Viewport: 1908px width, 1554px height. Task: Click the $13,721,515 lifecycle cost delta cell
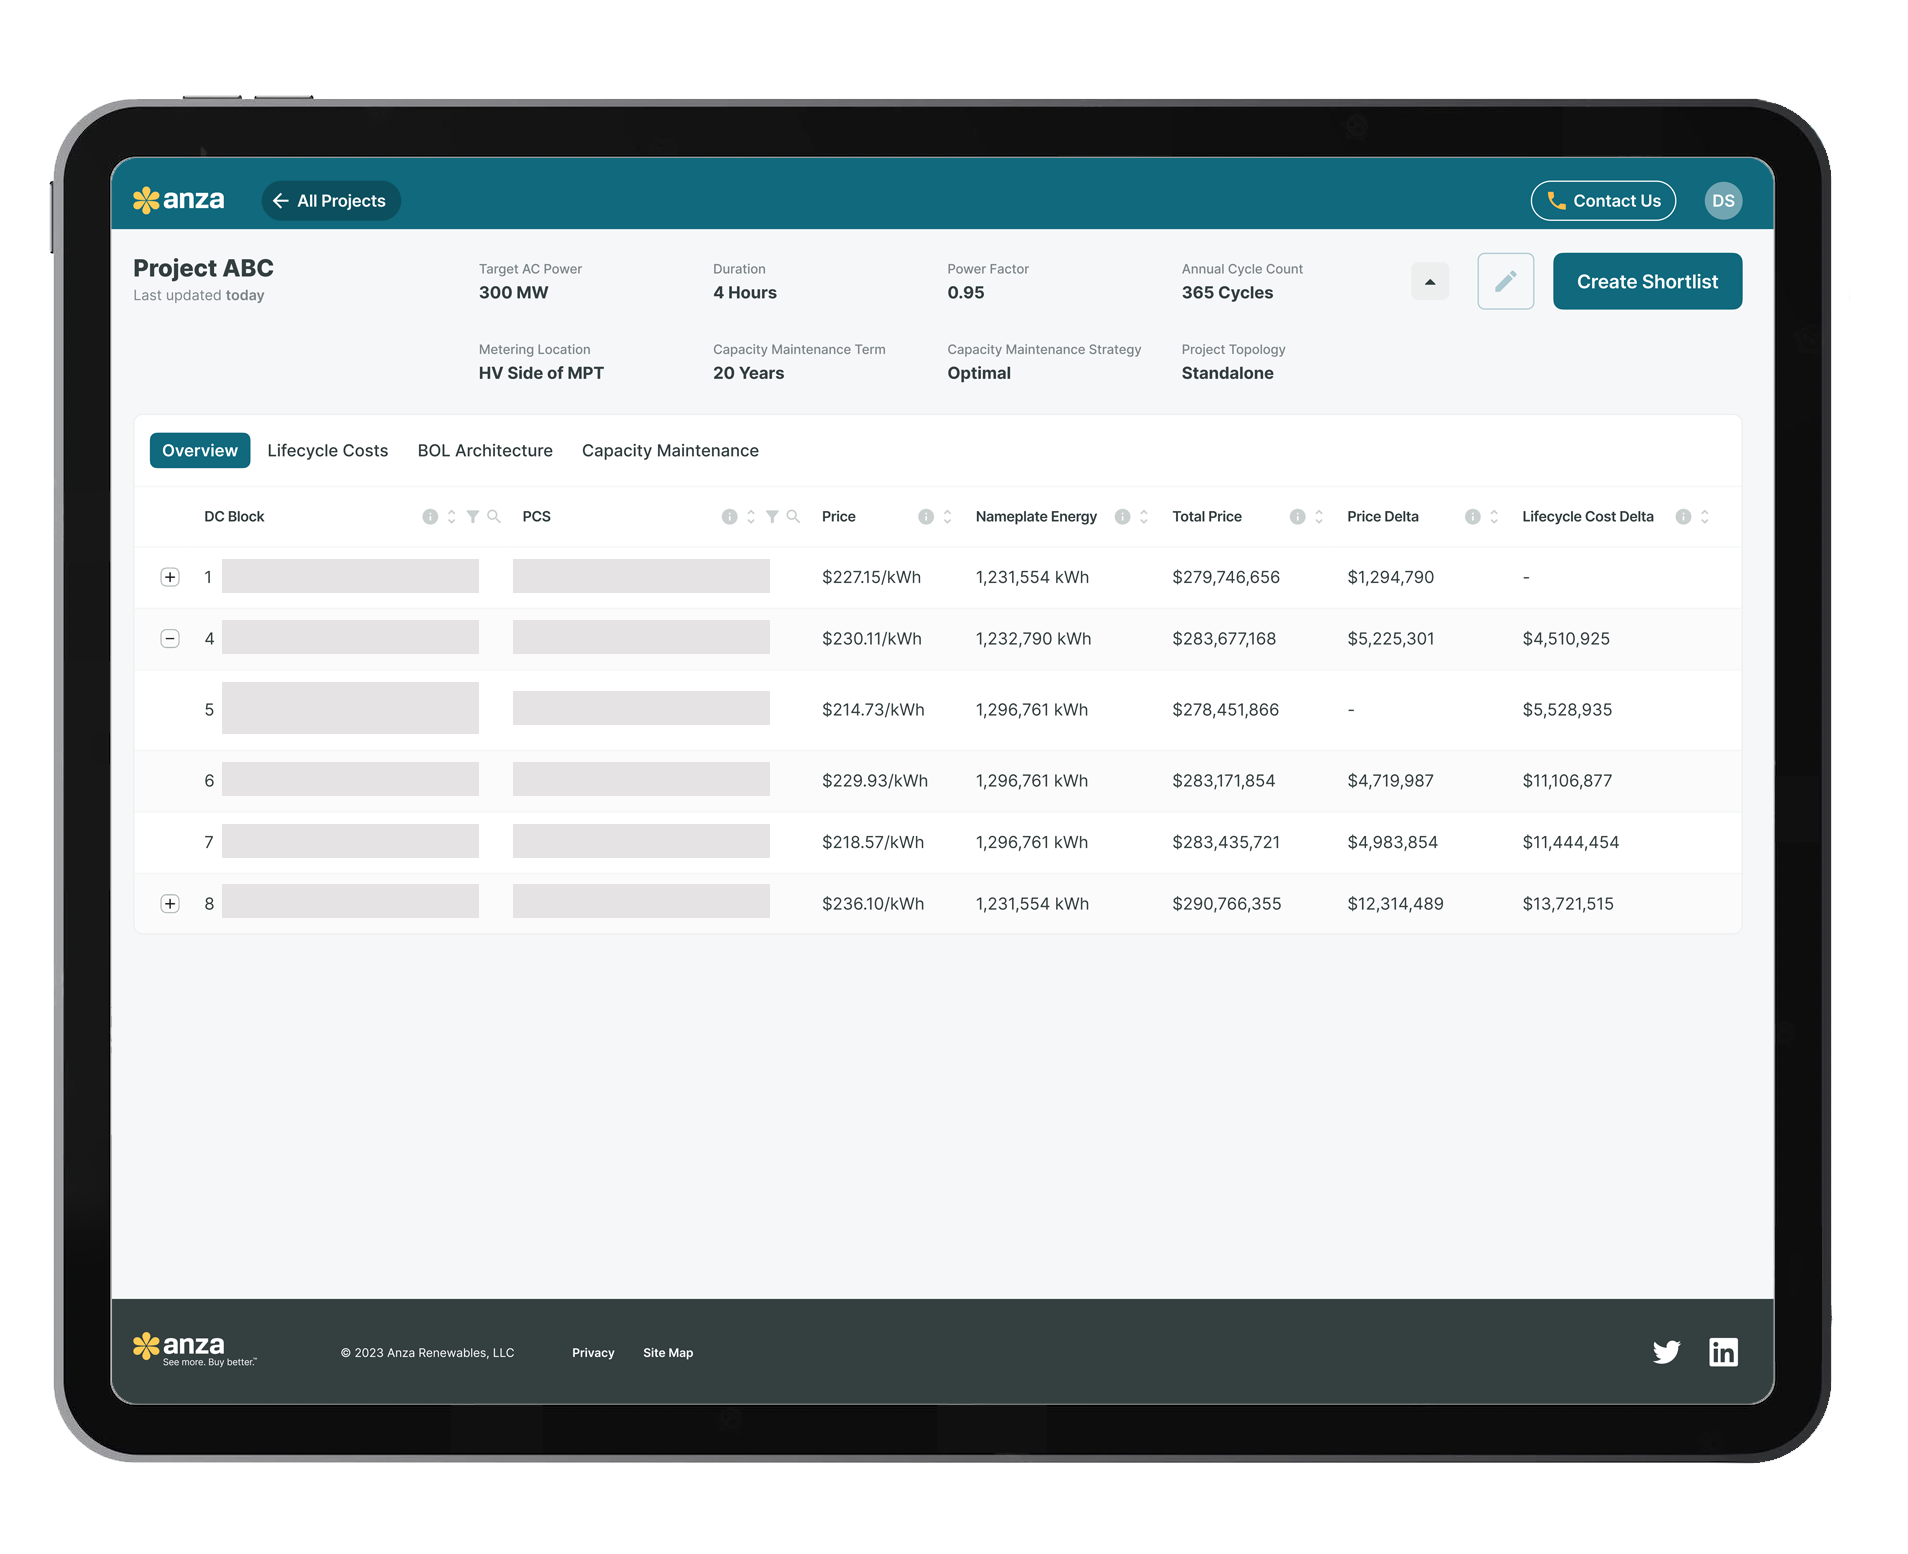[1568, 904]
